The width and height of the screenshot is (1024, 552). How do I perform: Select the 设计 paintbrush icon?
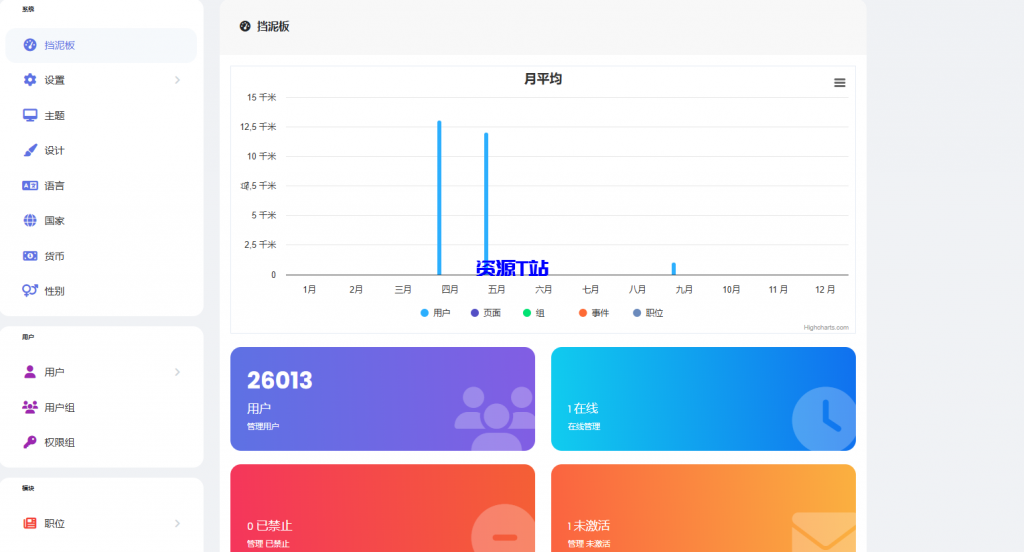30,150
